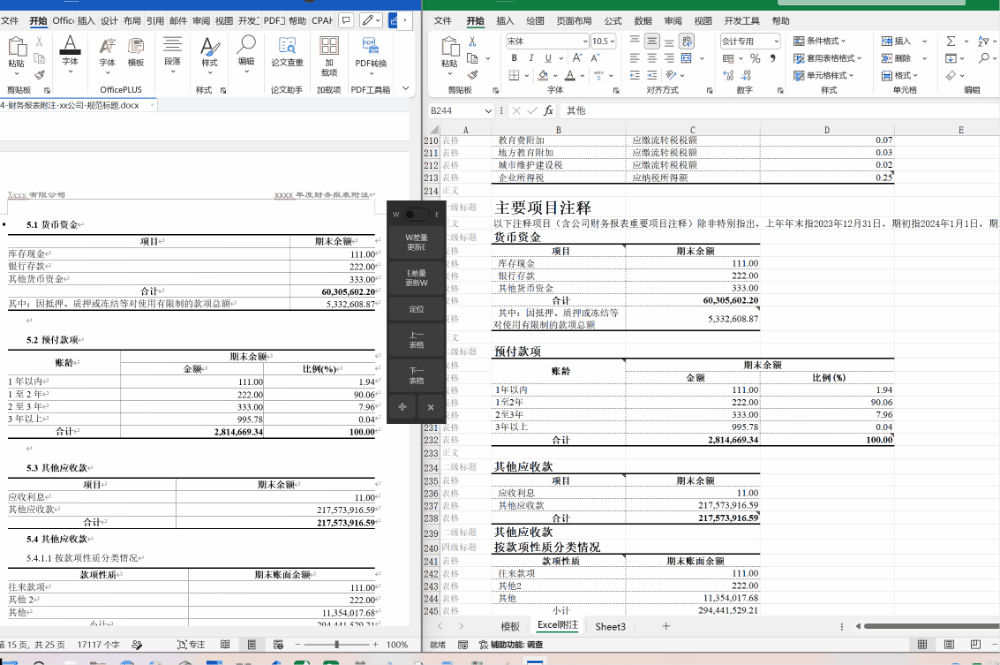Collapse Word ribbon chevron
This screenshot has width=1000, height=665.
click(406, 89)
